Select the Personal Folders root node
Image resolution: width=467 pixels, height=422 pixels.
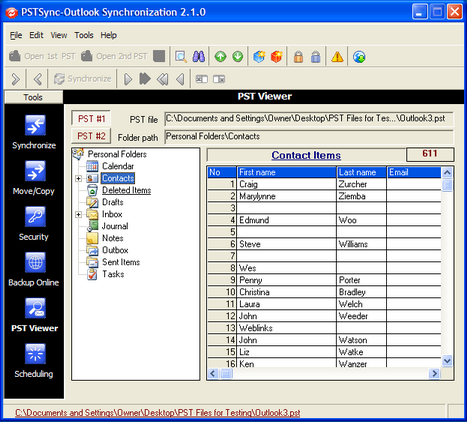click(x=117, y=154)
